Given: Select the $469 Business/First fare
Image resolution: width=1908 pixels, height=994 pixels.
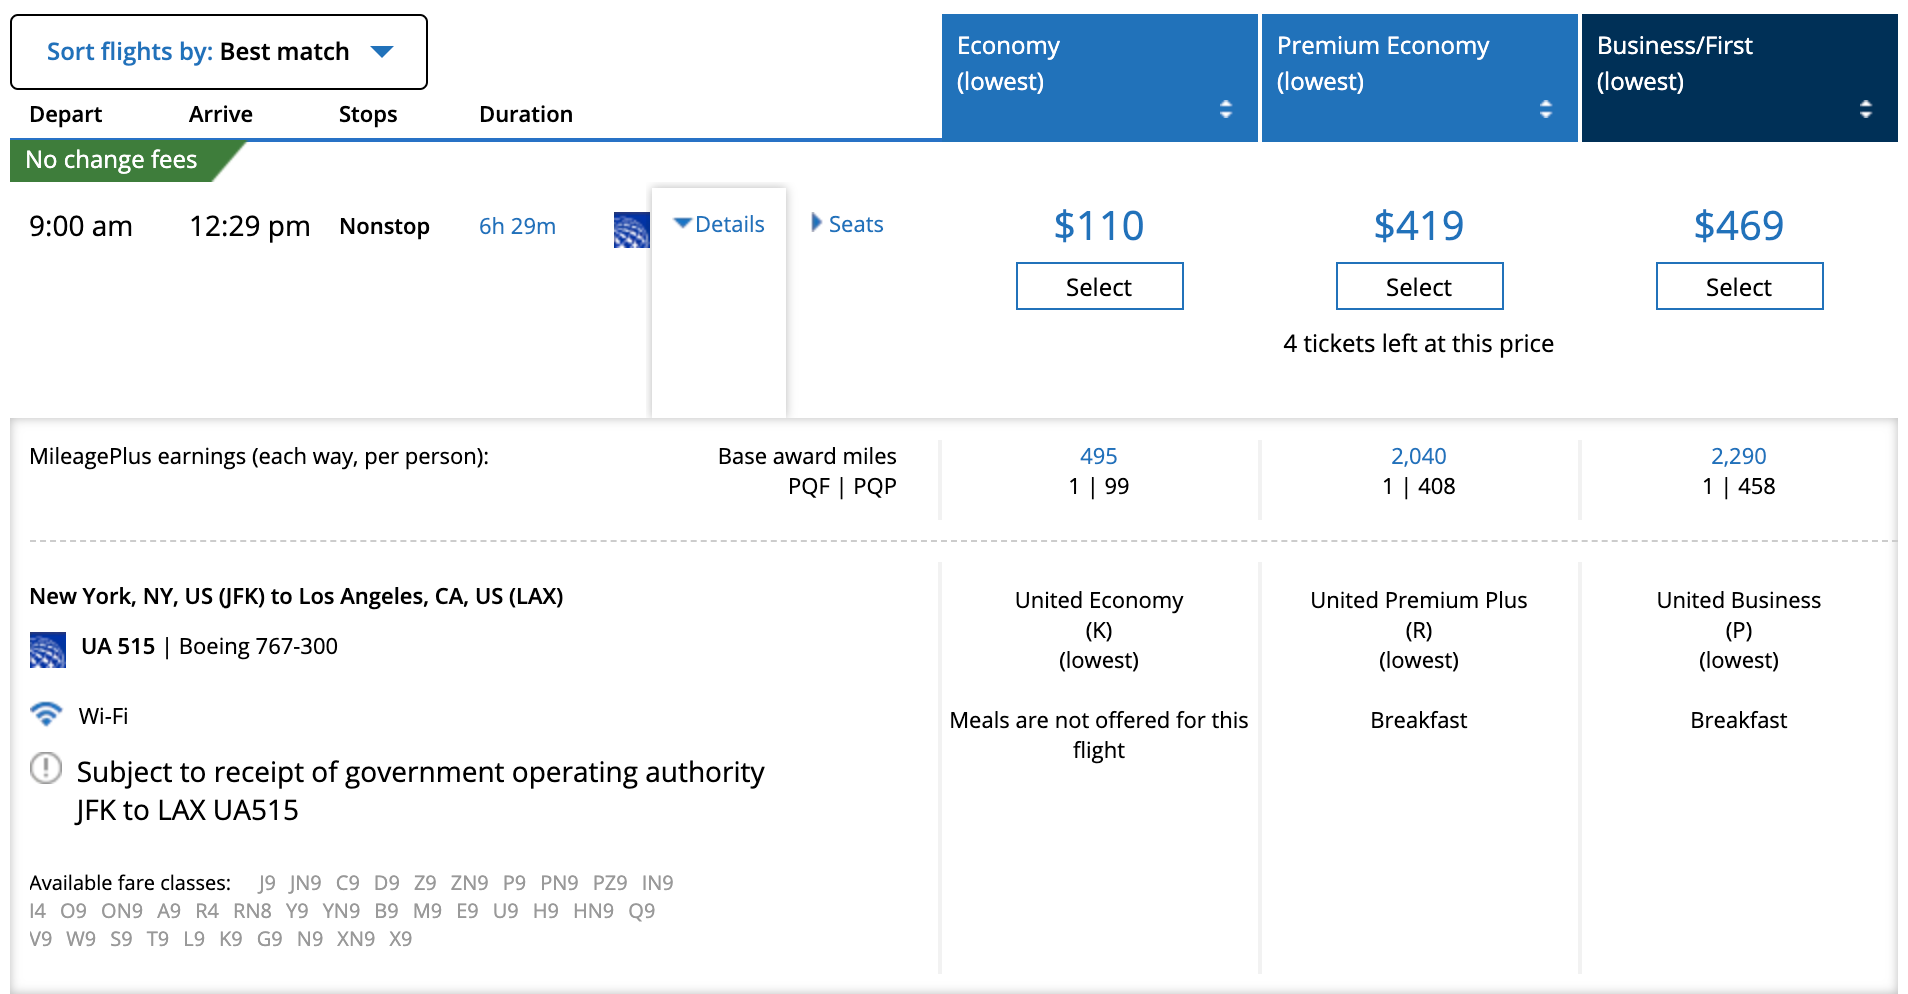Looking at the screenshot, I should click(x=1740, y=287).
